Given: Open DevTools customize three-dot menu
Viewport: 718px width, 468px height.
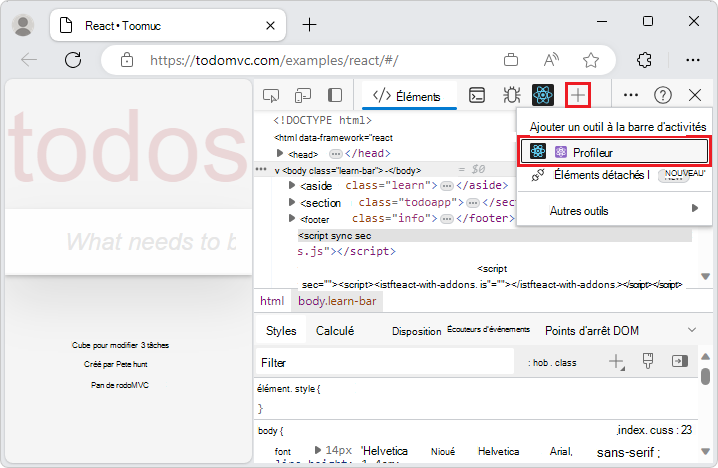Looking at the screenshot, I should tap(631, 95).
